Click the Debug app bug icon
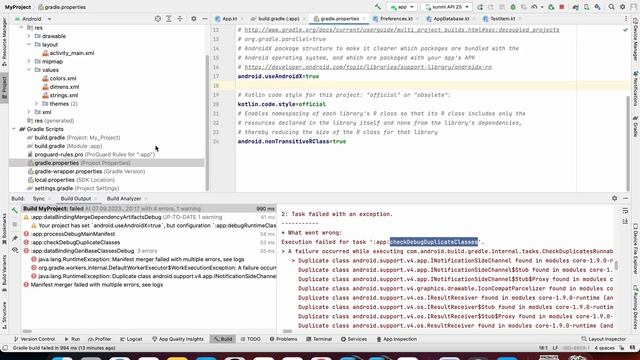 click(x=513, y=7)
